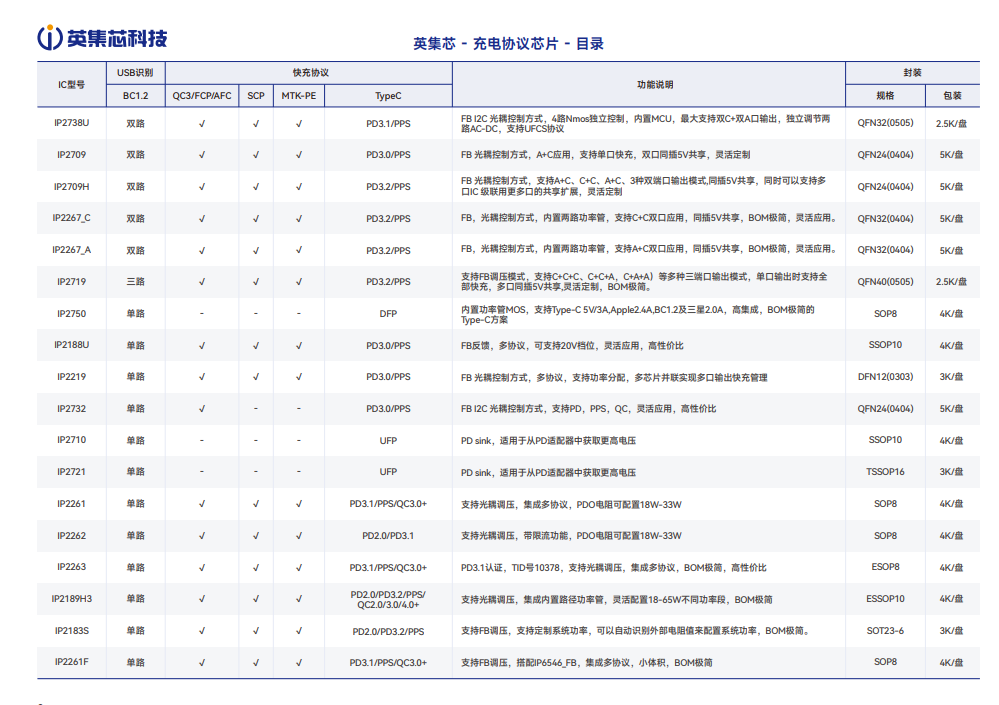Click the UFP cell in IP2721 row
The height and width of the screenshot is (705, 999).
tap(388, 471)
